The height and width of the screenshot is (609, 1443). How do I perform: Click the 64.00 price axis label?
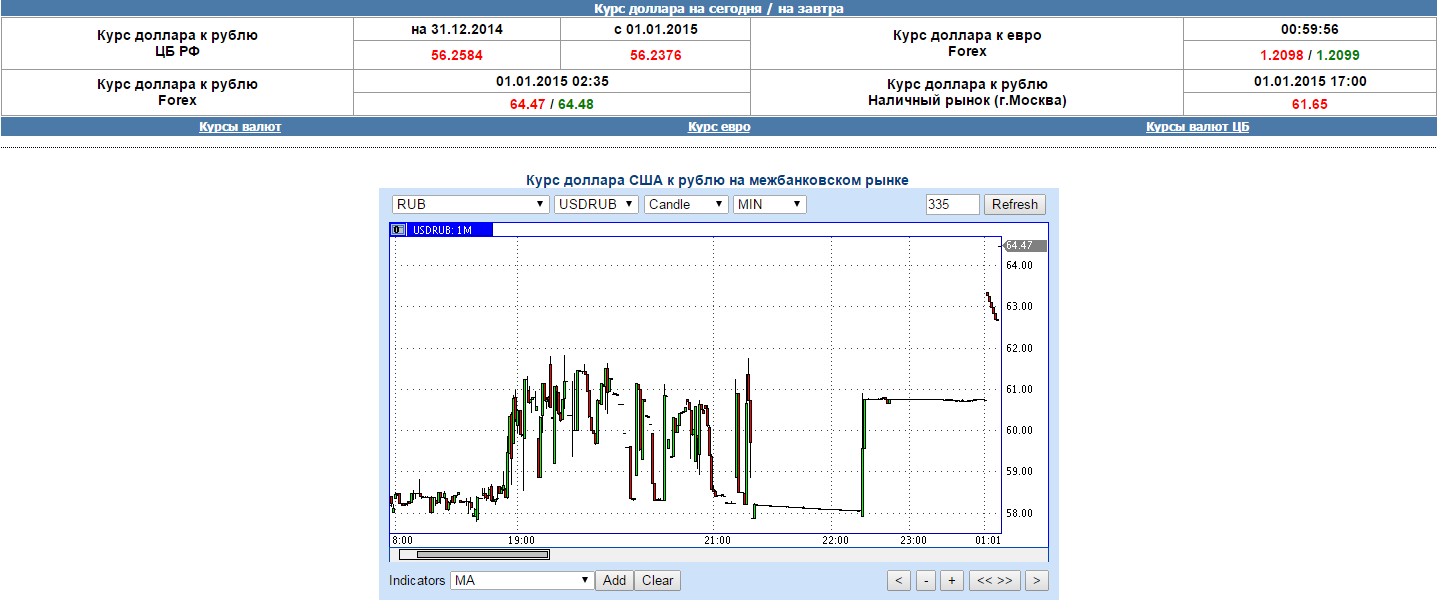point(1019,265)
